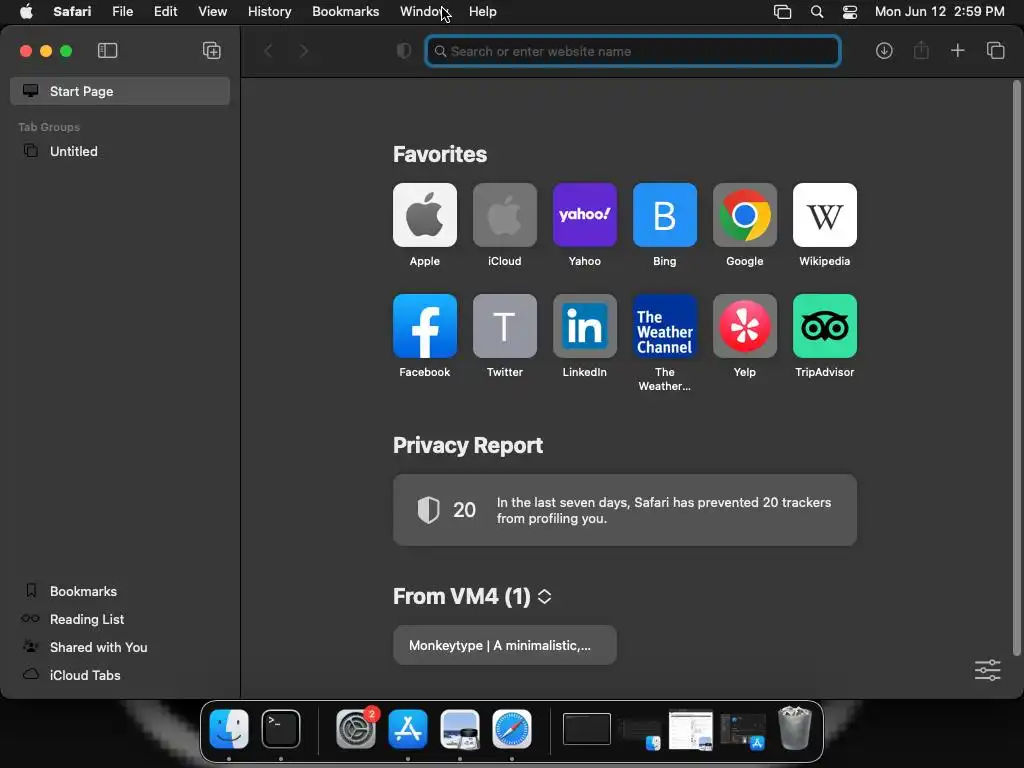This screenshot has width=1024, height=768.
Task: Open The Weather Channel favorite
Action: tap(665, 326)
